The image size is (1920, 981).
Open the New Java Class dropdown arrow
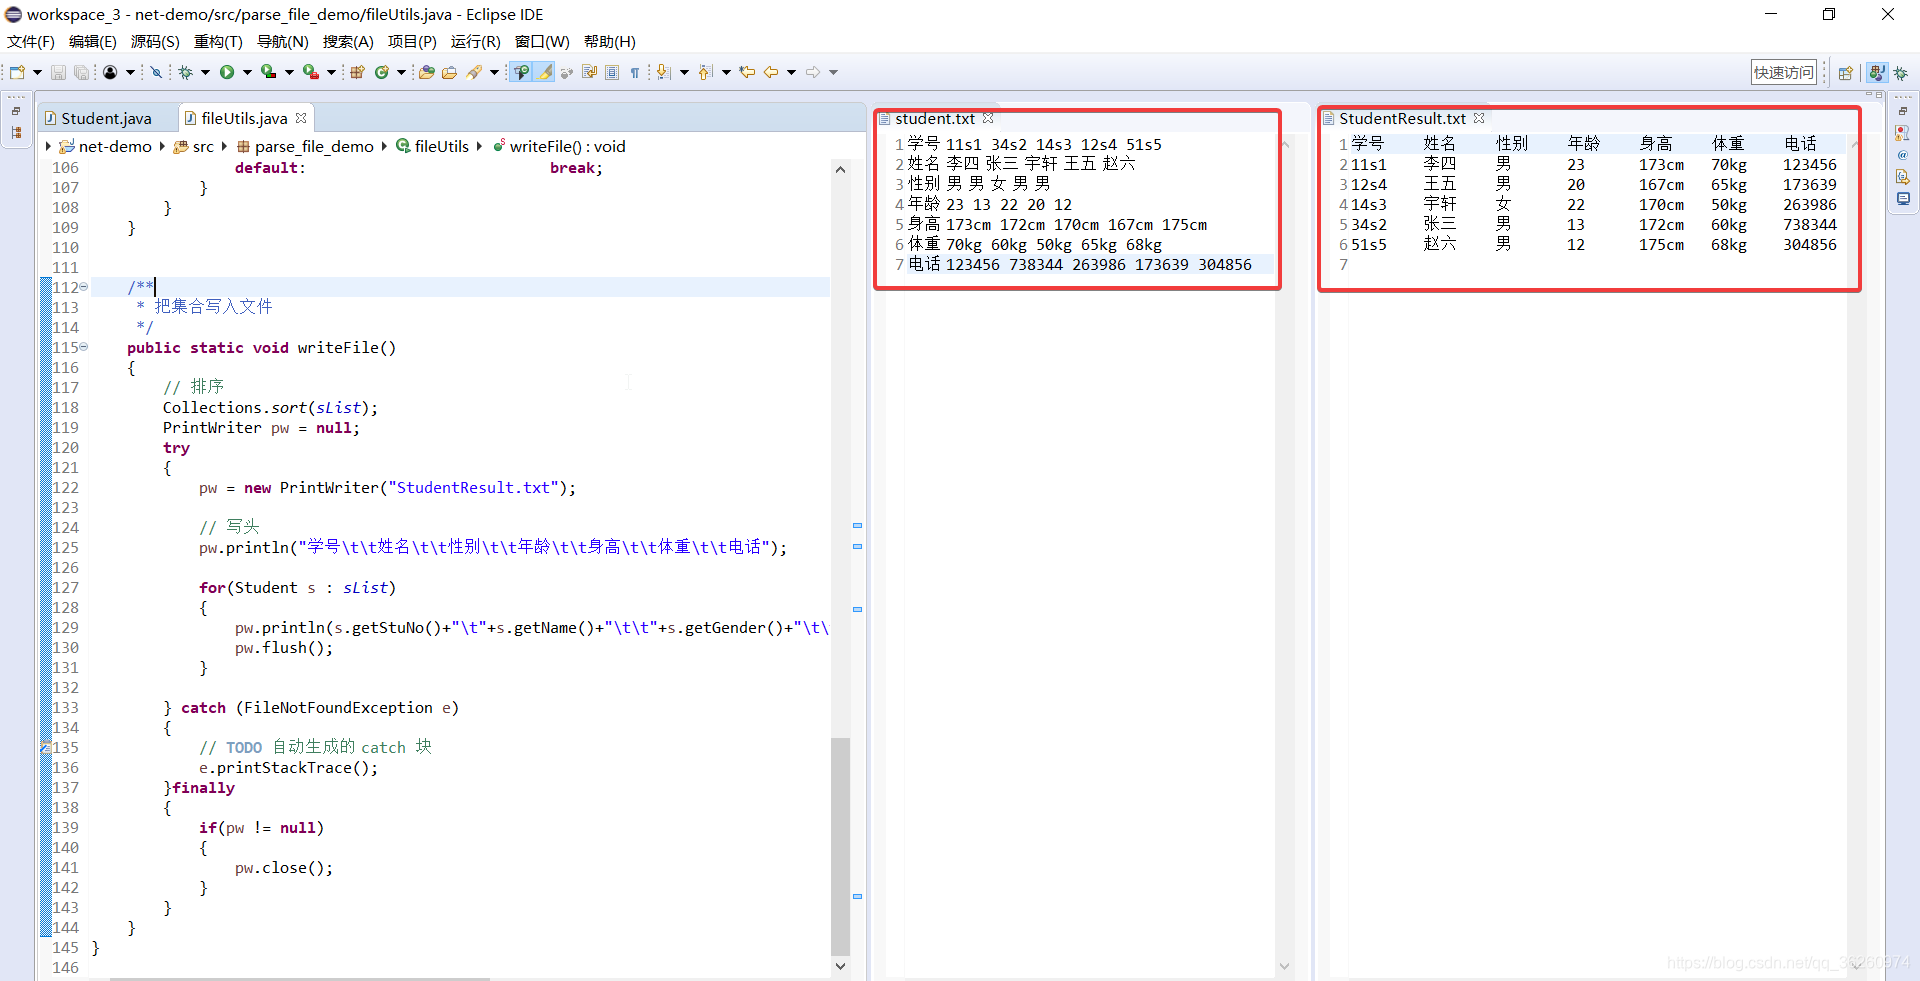point(401,72)
